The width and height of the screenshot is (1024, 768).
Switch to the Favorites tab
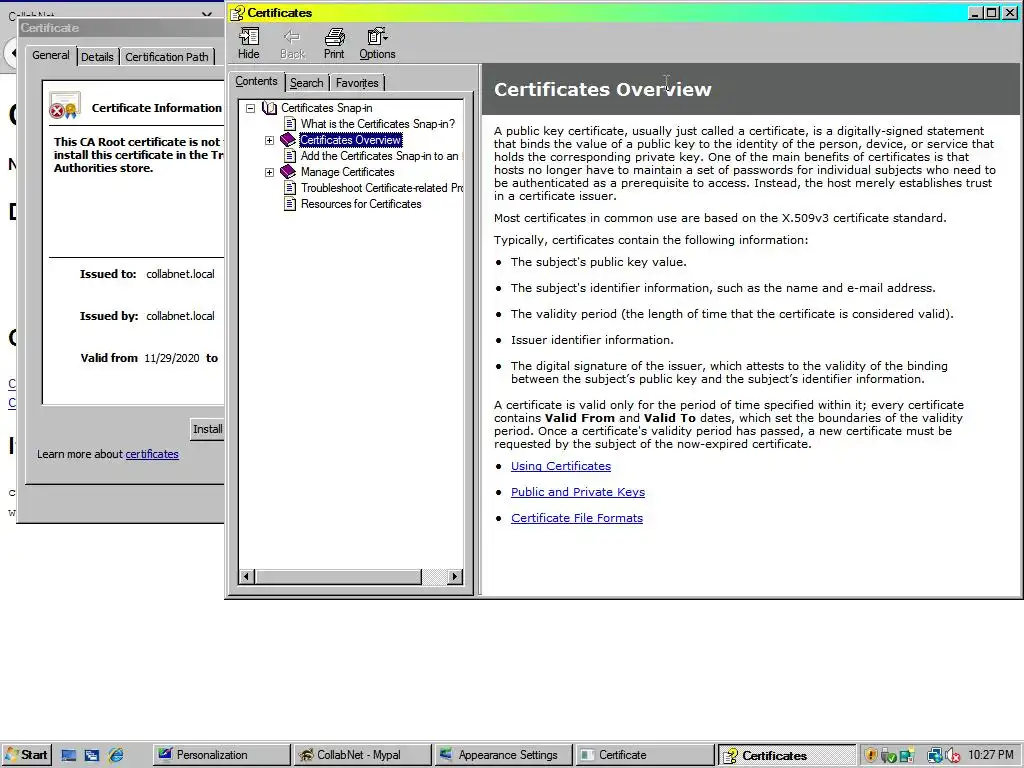357,83
